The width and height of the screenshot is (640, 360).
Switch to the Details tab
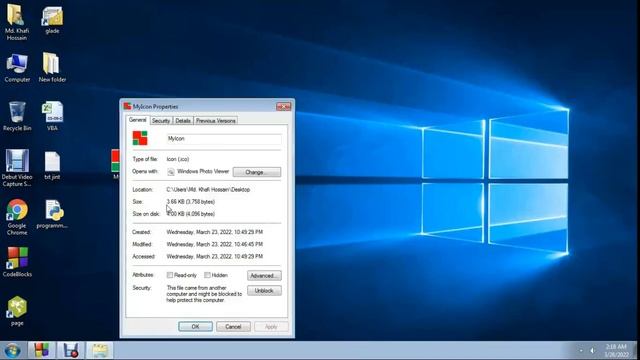(x=183, y=121)
